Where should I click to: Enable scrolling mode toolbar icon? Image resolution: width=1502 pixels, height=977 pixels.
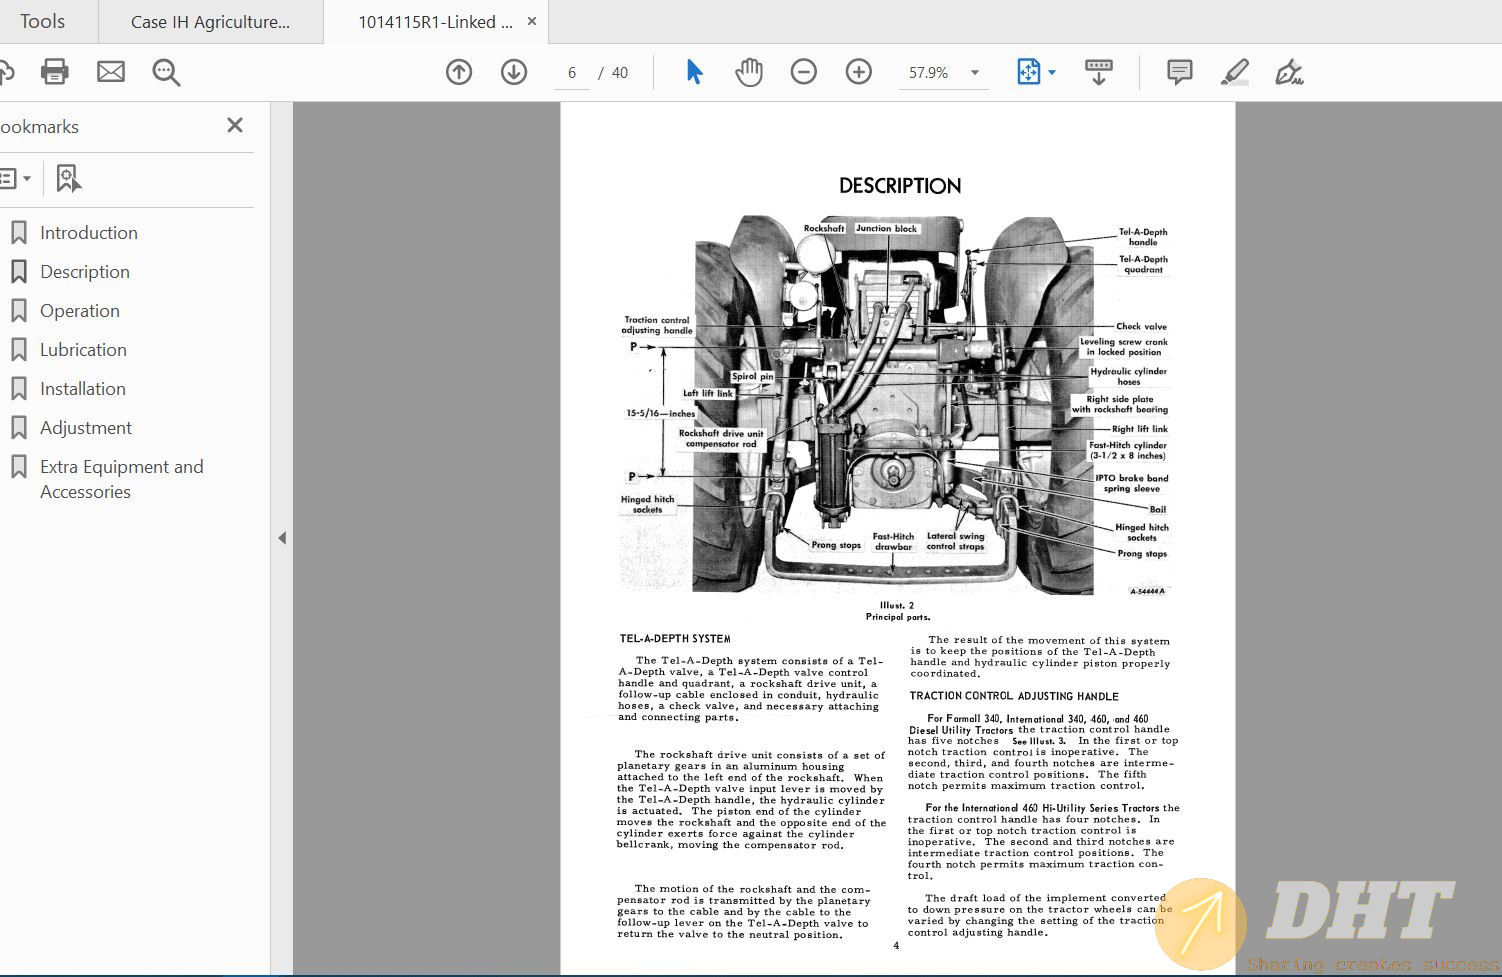point(1098,72)
